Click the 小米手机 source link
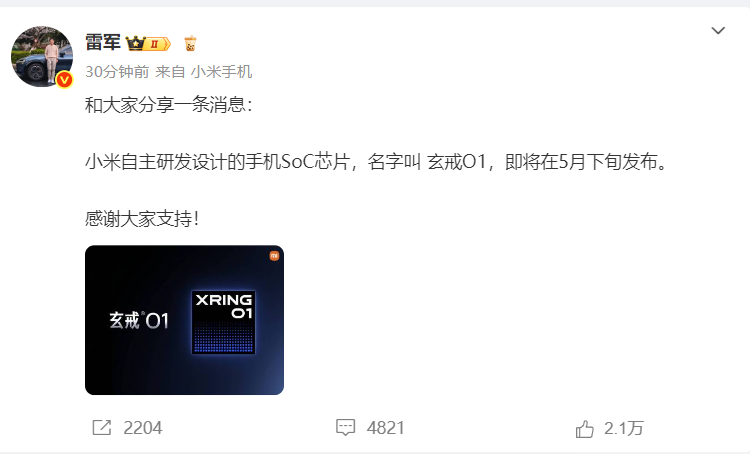 click(221, 72)
